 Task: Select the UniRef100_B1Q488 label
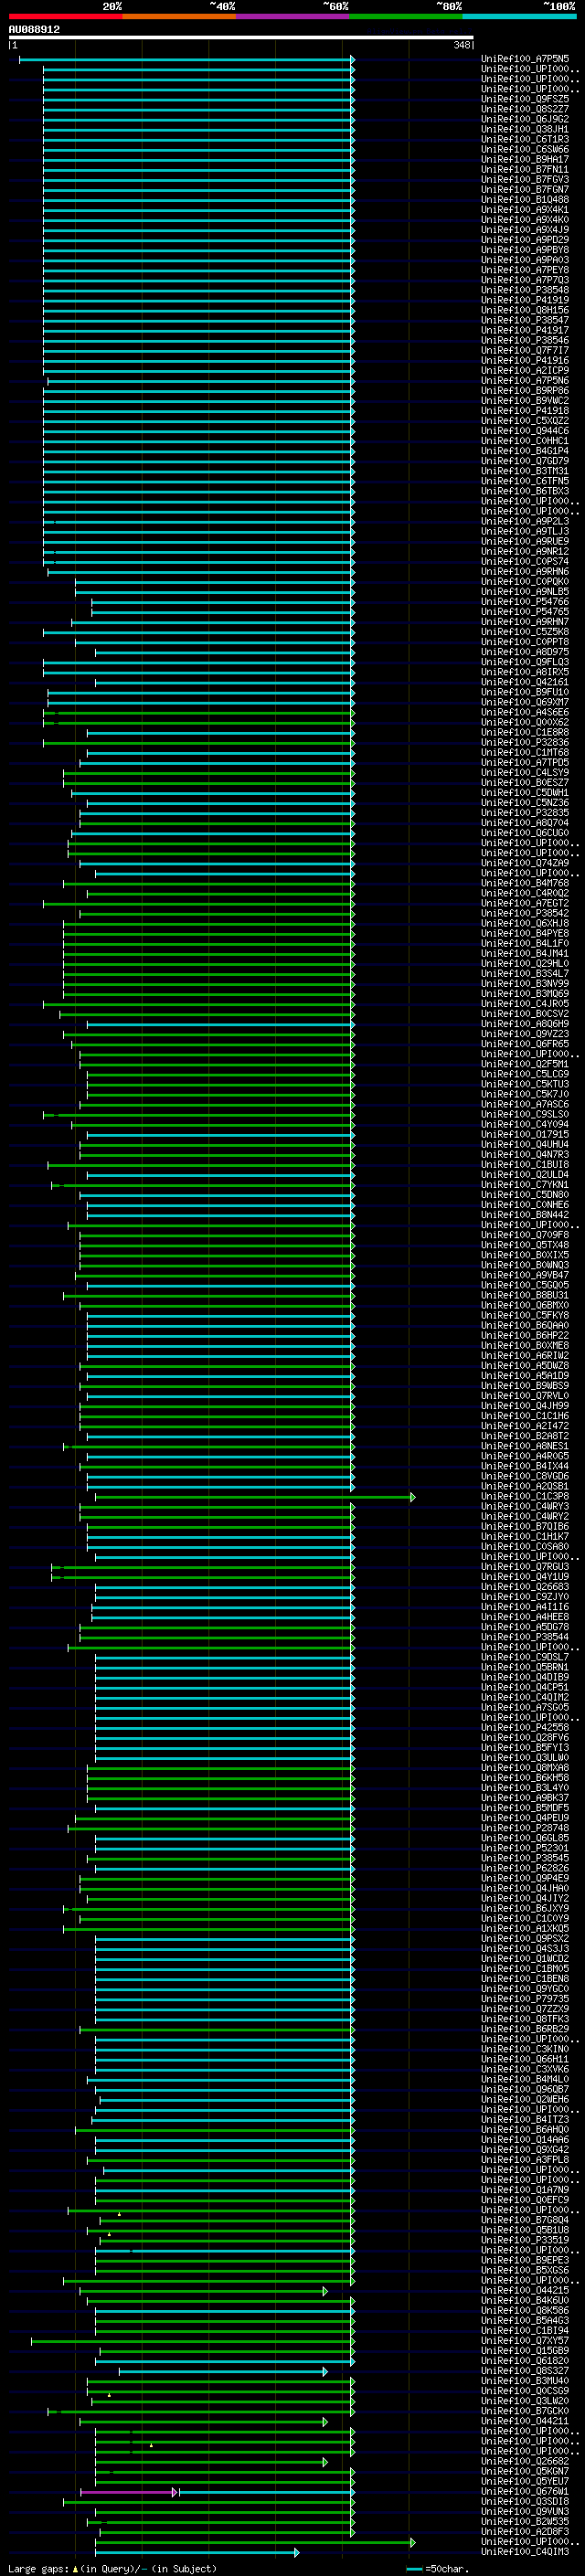click(525, 199)
